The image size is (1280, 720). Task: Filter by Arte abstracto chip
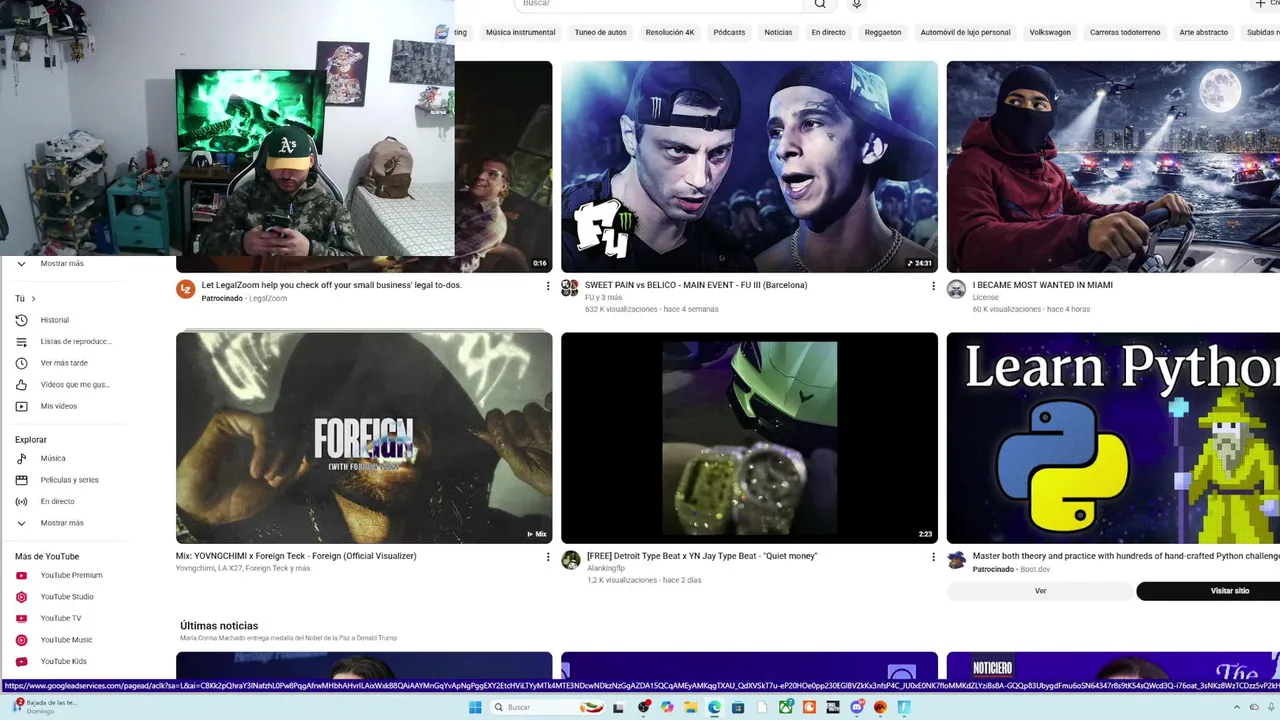[x=1203, y=32]
